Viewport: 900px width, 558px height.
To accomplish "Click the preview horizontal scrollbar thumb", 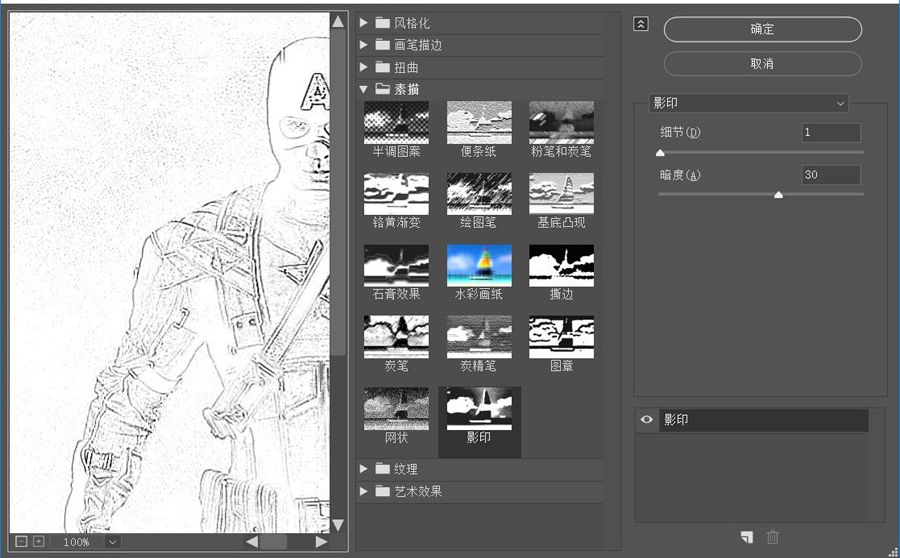I will coord(273,541).
